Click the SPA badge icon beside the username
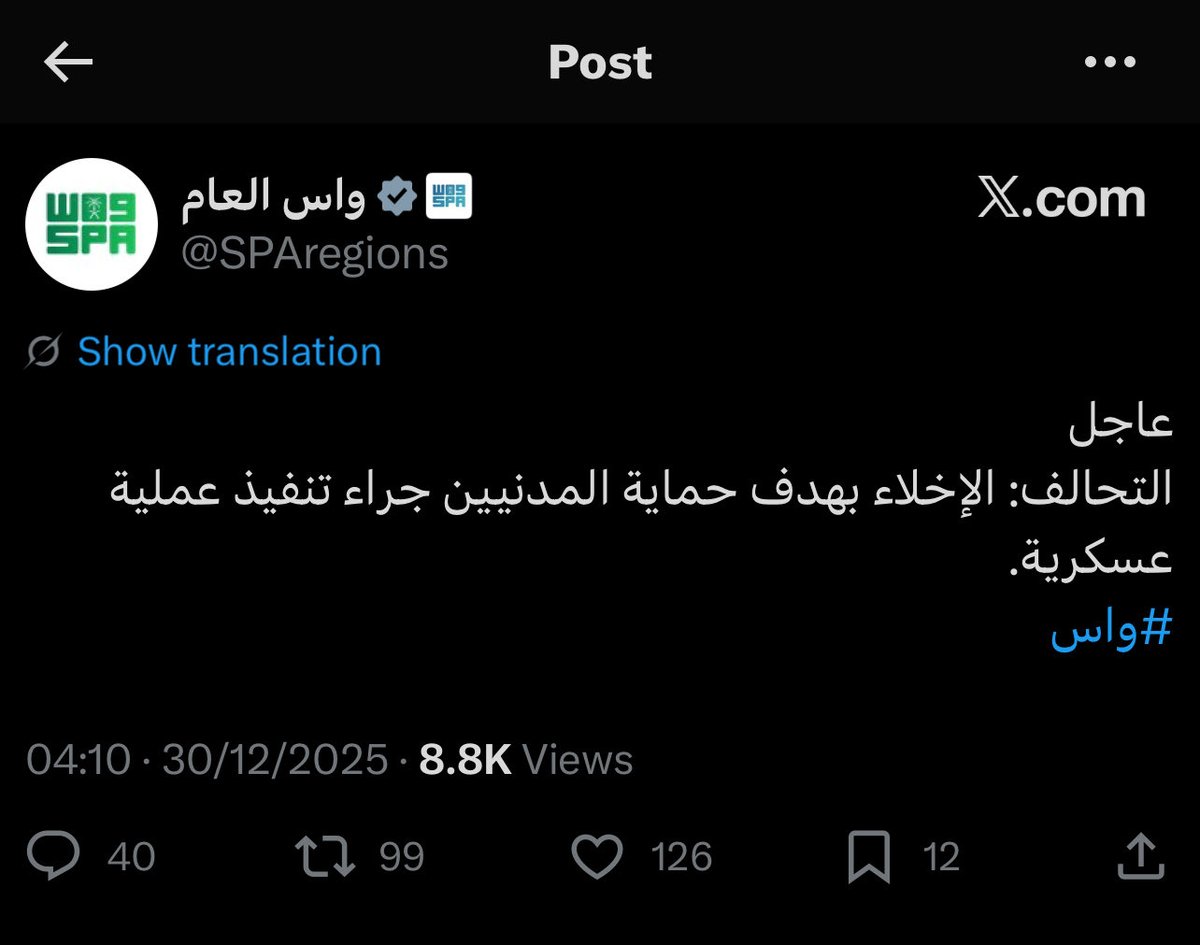This screenshot has width=1200, height=945. point(447,195)
